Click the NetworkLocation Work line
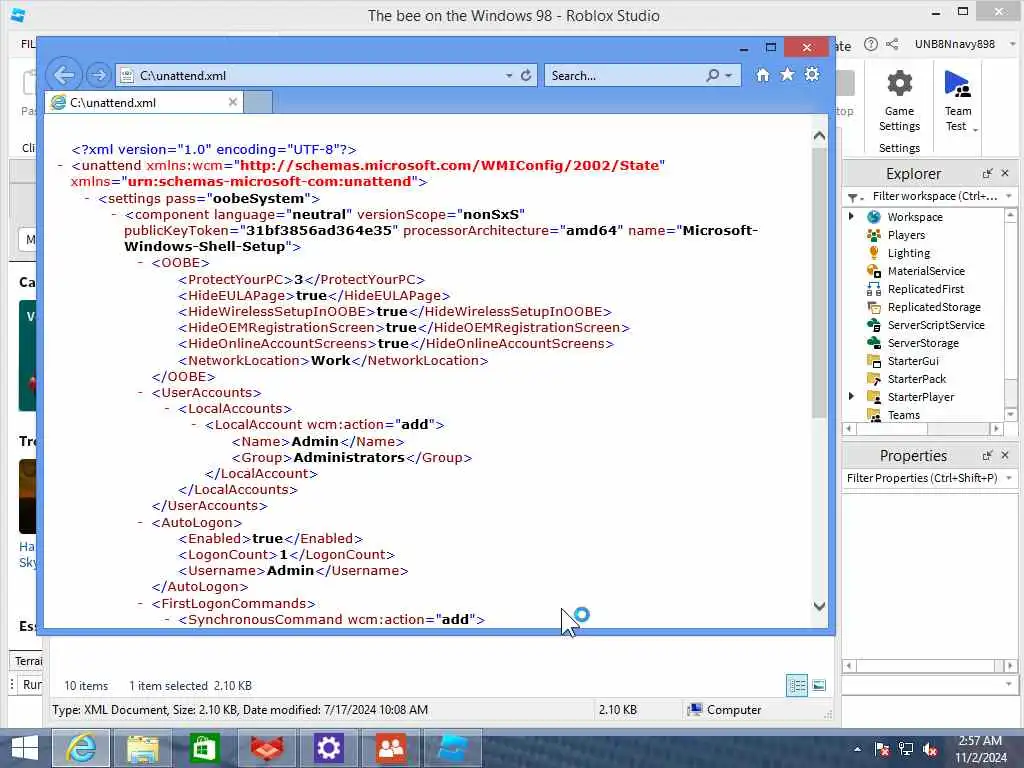Viewport: 1024px width, 768px height. (332, 360)
